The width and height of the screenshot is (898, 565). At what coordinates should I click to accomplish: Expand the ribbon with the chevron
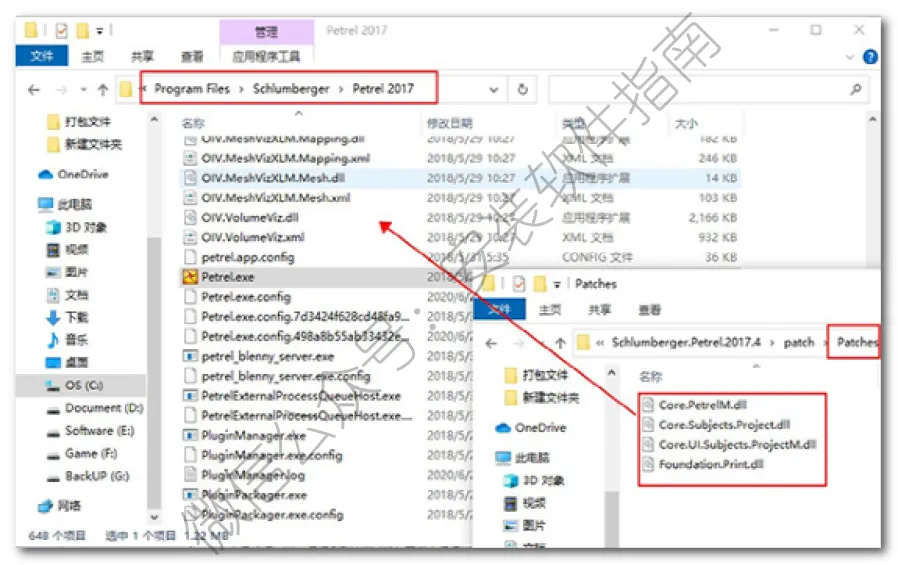point(850,57)
